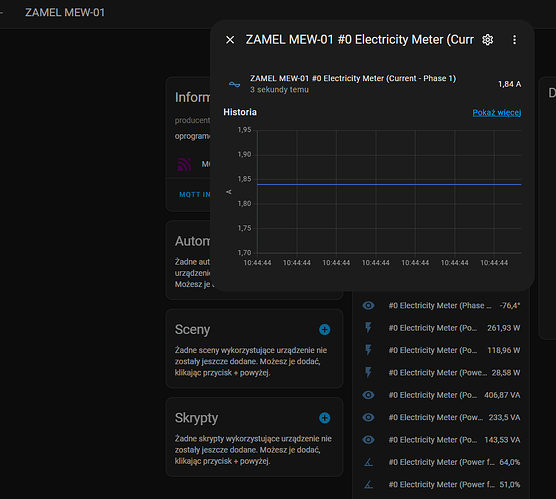Open entity showing 28,58 W
Image resolution: width=556 pixels, height=499 pixels.
[x=441, y=372]
